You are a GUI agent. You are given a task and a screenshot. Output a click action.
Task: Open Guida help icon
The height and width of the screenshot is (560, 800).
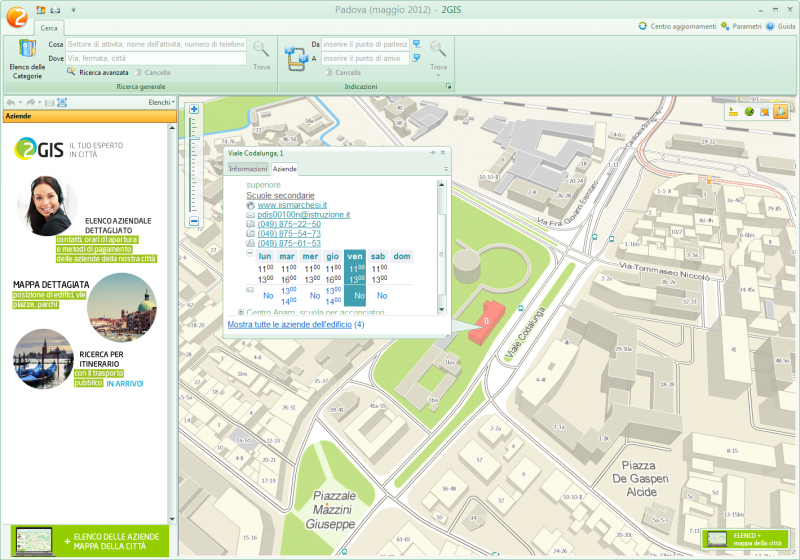[769, 26]
